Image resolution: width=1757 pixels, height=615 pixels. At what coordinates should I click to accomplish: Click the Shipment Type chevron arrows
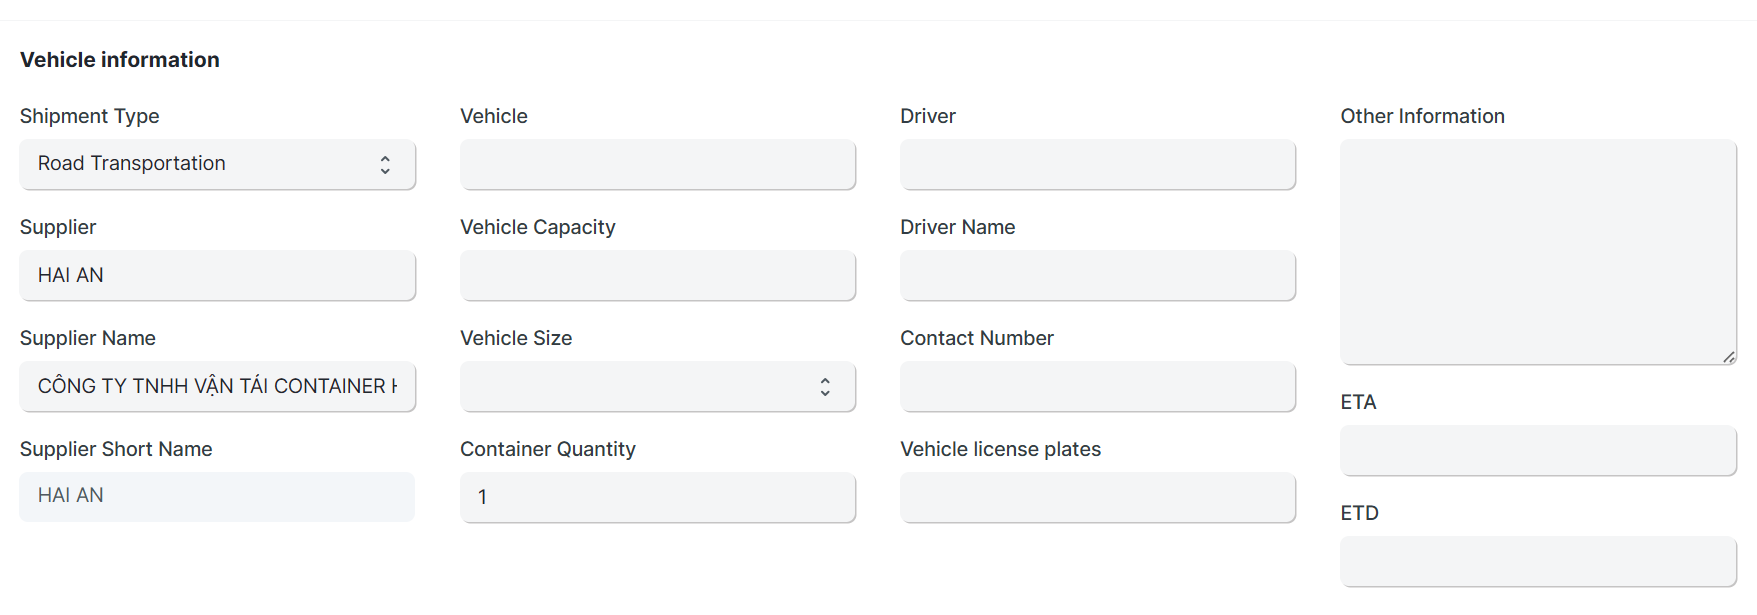pos(385,165)
